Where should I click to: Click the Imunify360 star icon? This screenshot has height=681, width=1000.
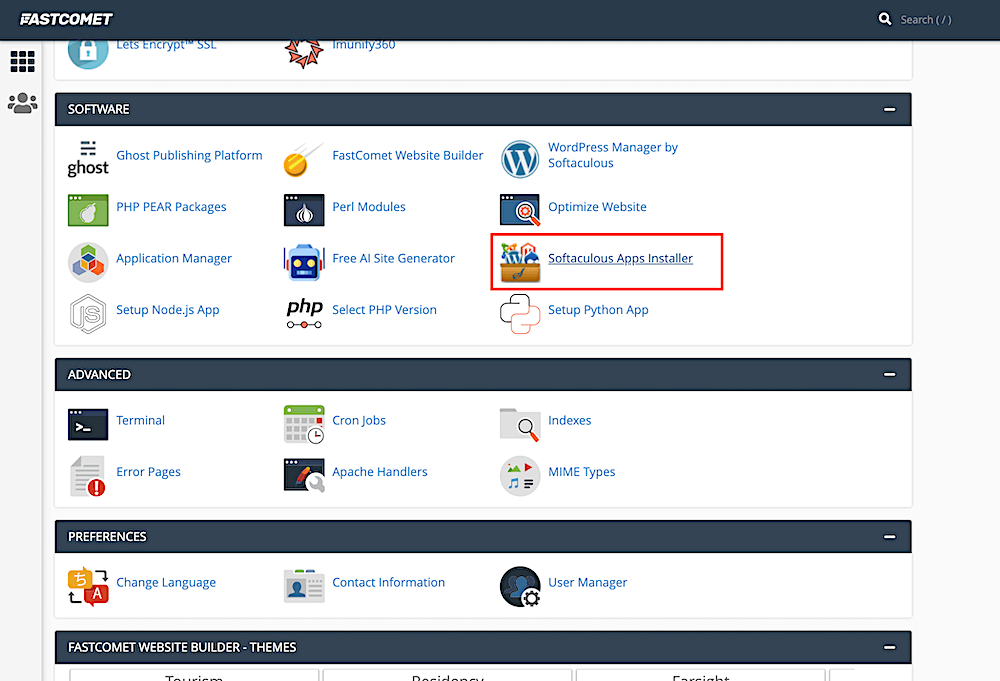[304, 54]
